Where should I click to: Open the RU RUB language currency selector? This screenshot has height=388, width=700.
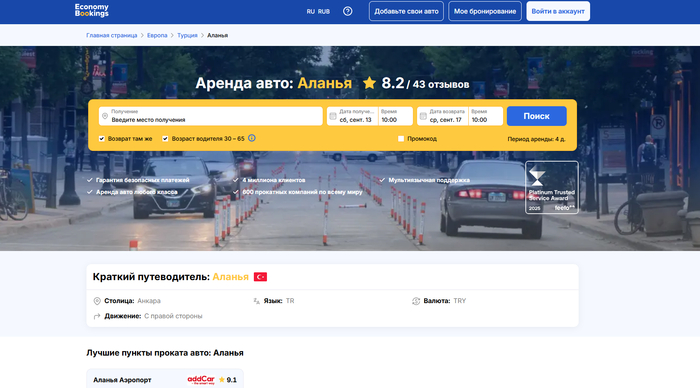pos(318,12)
